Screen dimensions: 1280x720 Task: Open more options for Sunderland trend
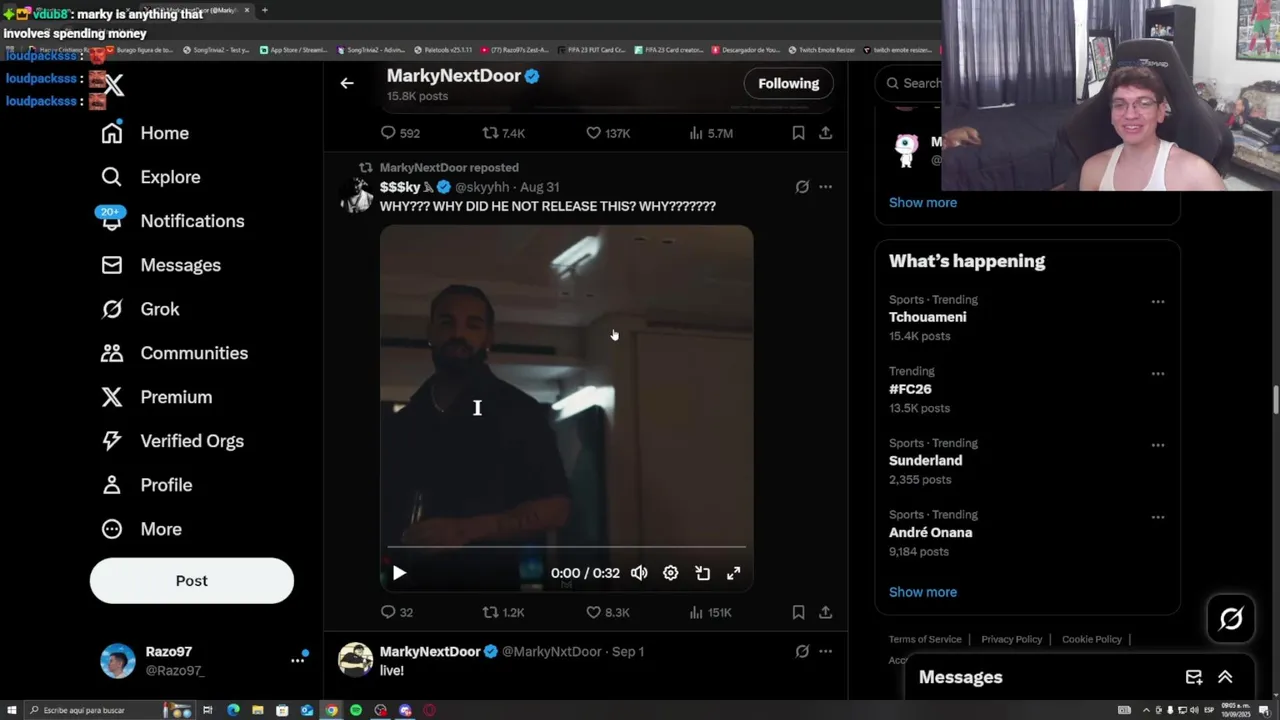tap(1157, 445)
